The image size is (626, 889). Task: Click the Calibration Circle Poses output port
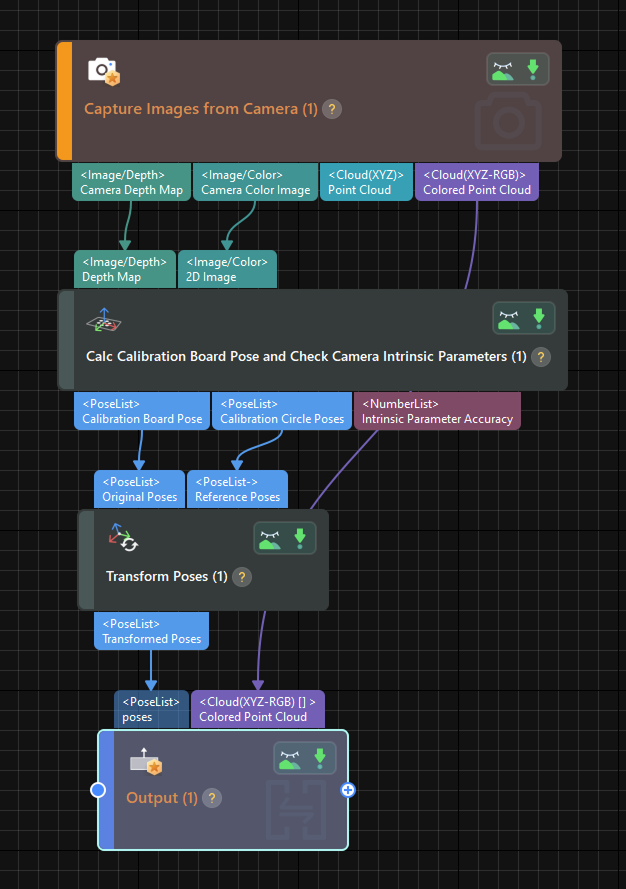(x=281, y=411)
